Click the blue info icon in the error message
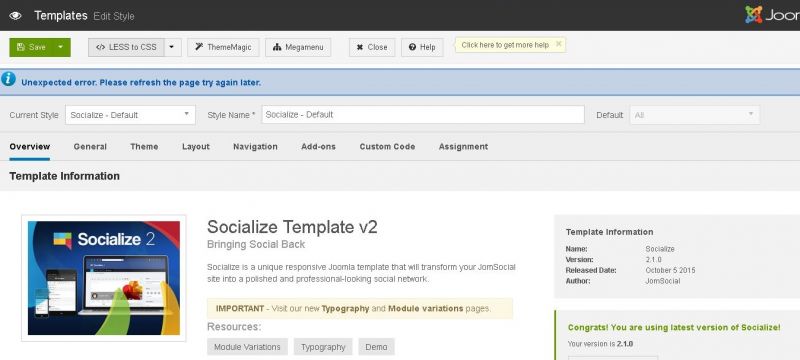 point(8,79)
